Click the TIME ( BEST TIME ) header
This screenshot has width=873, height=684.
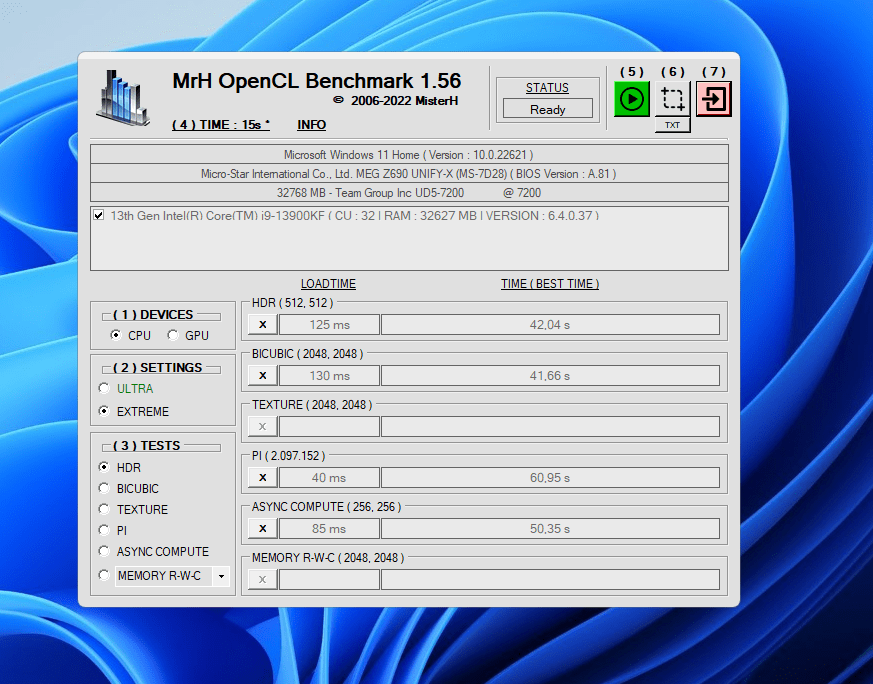click(550, 284)
